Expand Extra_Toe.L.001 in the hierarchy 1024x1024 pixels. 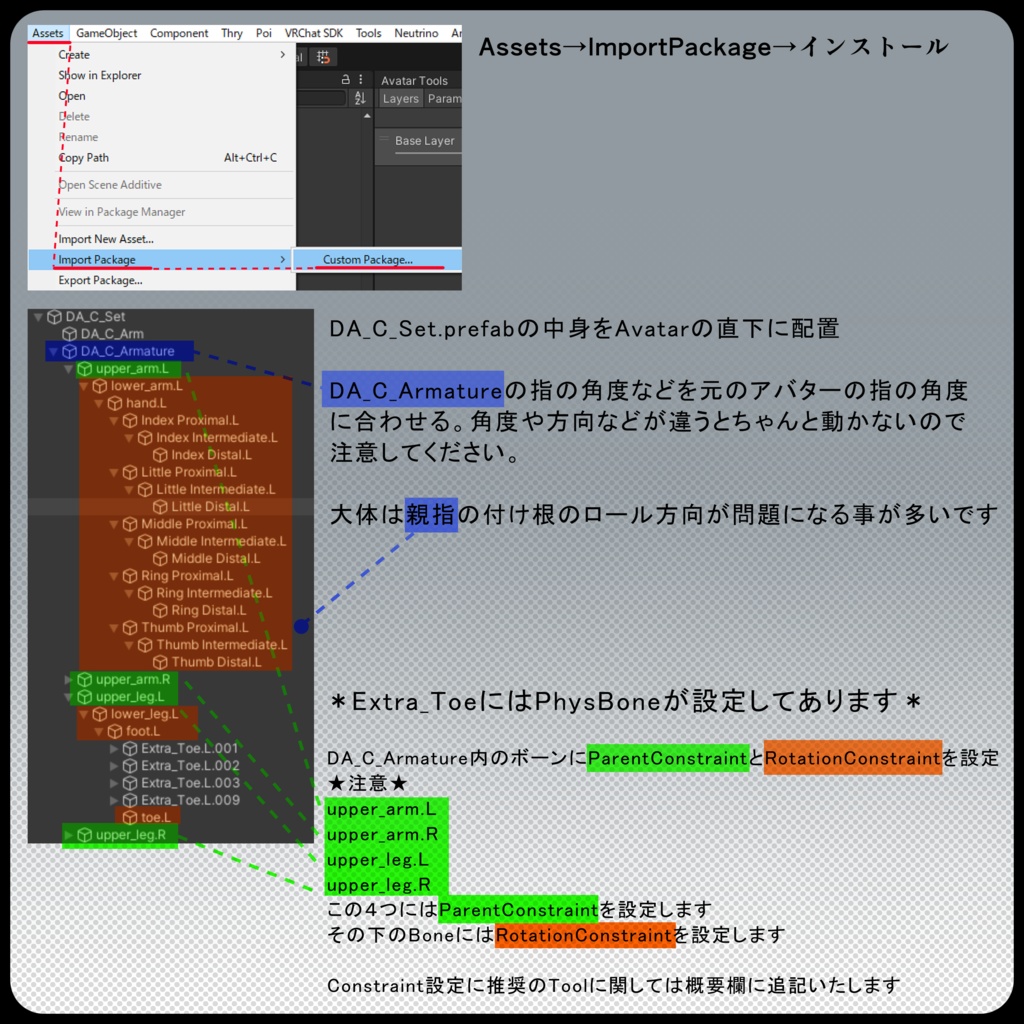click(x=113, y=749)
